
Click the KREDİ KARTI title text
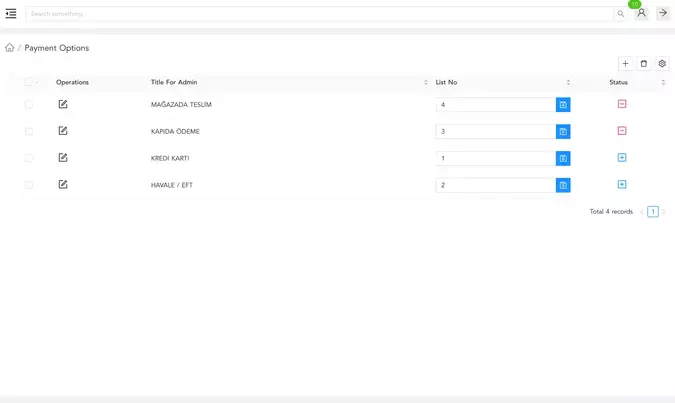[170, 158]
